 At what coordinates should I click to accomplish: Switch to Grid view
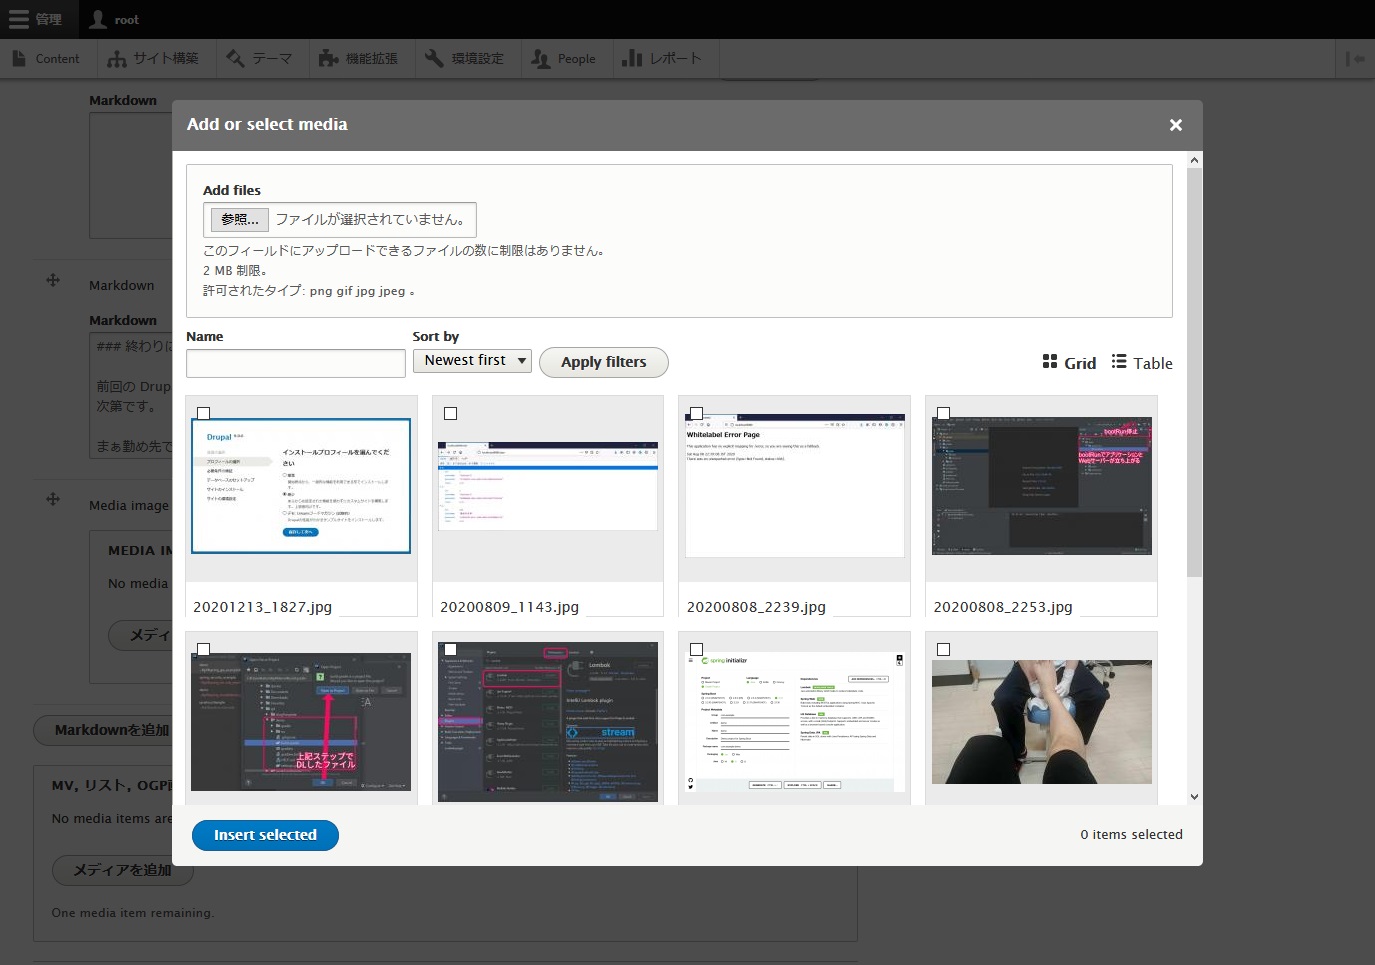tap(1069, 363)
